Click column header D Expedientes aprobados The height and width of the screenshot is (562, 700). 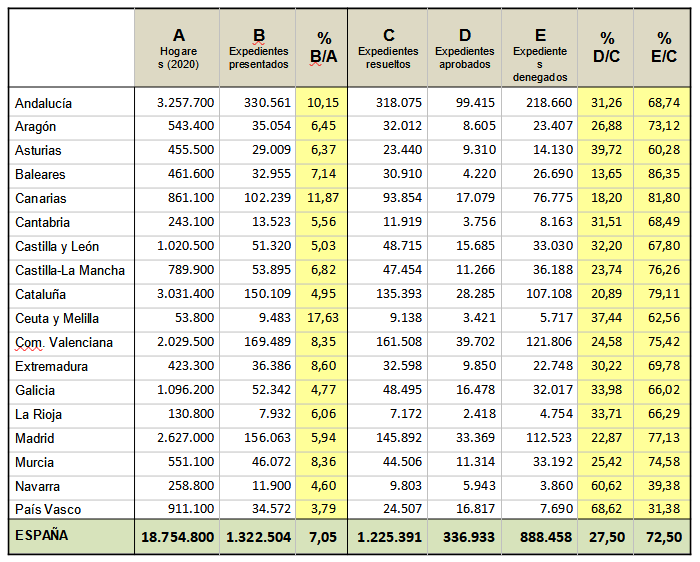[465, 48]
